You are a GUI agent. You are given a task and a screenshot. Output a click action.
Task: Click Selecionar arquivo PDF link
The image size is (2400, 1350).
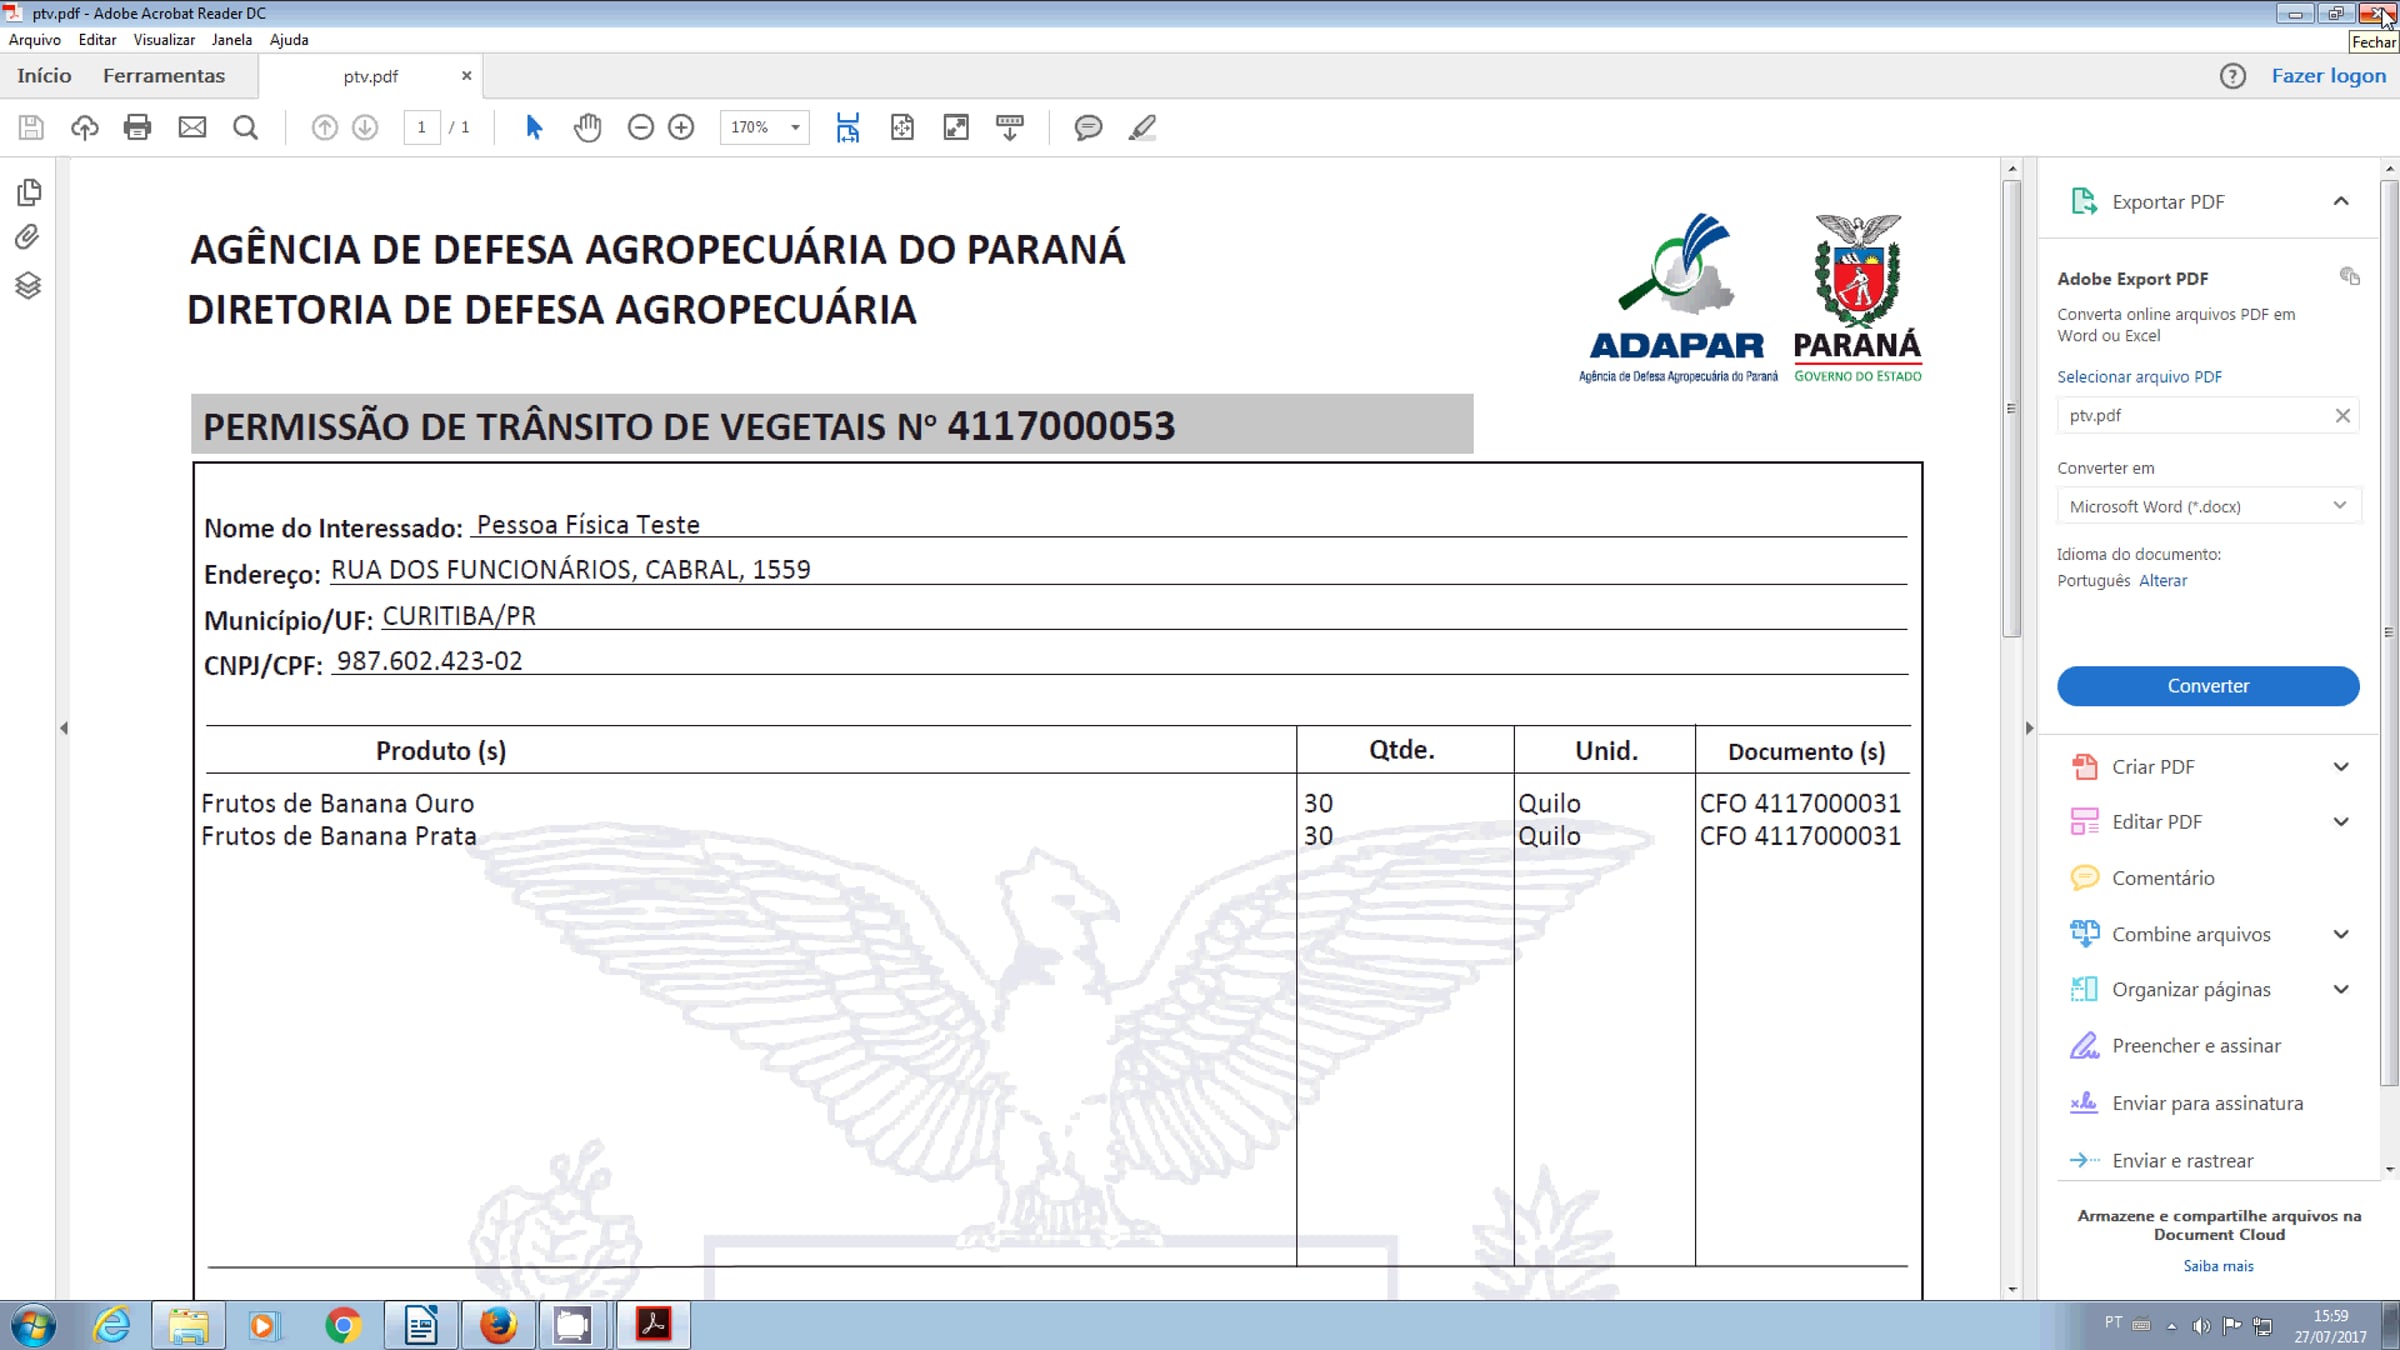click(2139, 377)
